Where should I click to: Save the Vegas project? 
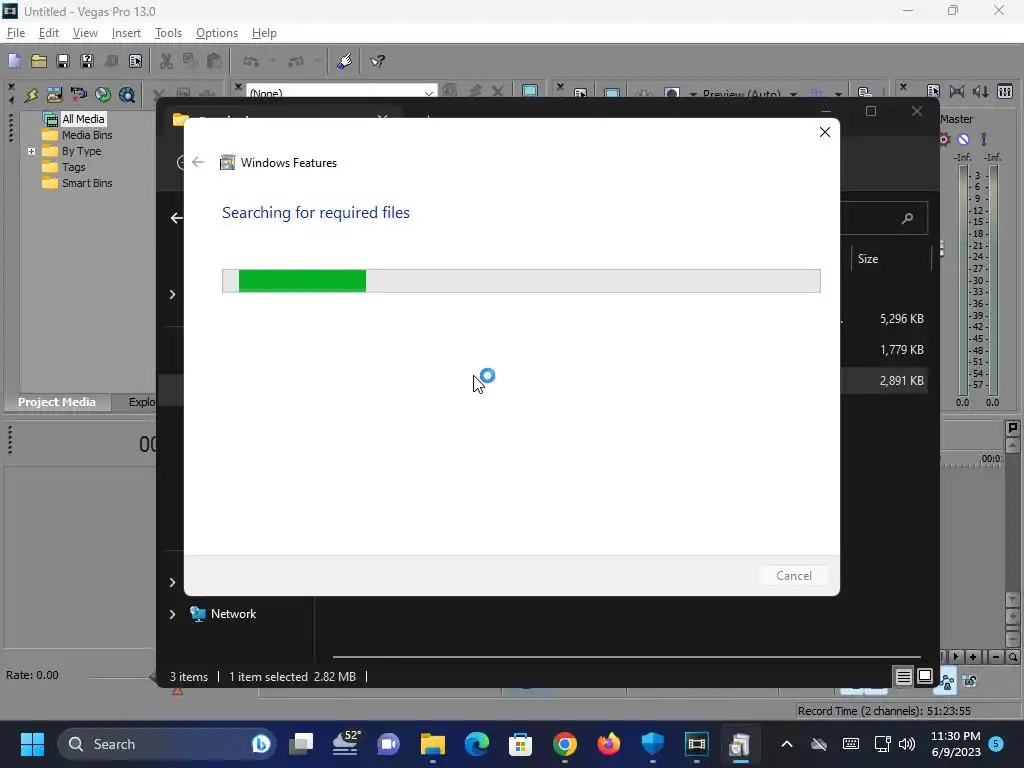(x=63, y=61)
